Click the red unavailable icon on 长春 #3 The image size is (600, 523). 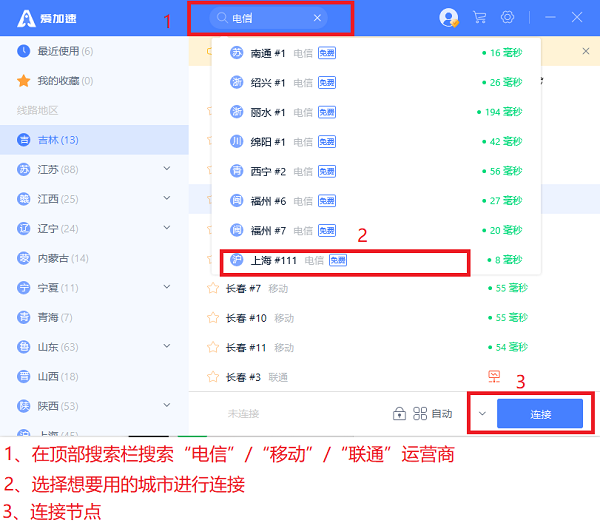point(494,376)
